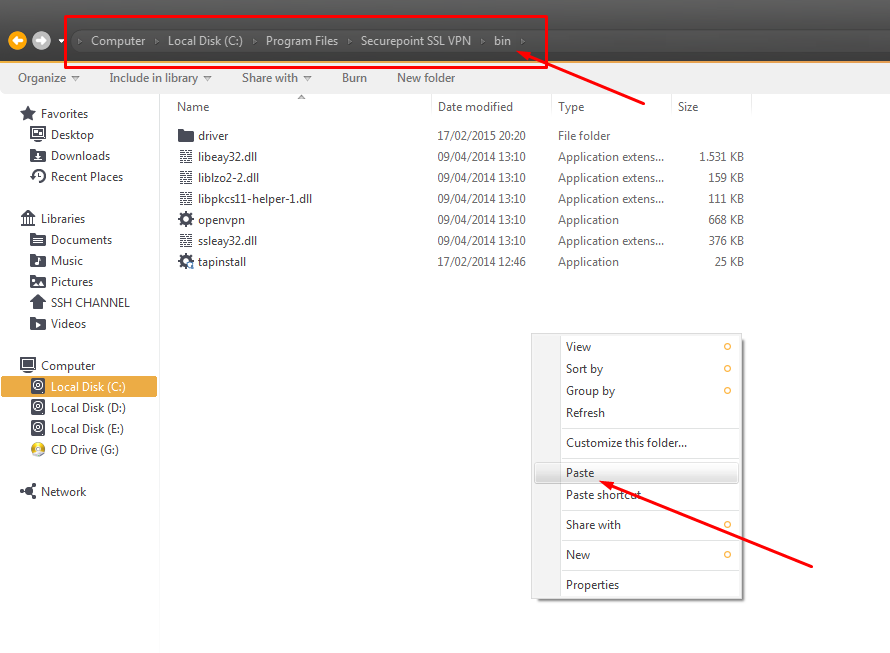Click the Downloads icon in sidebar

pos(38,156)
